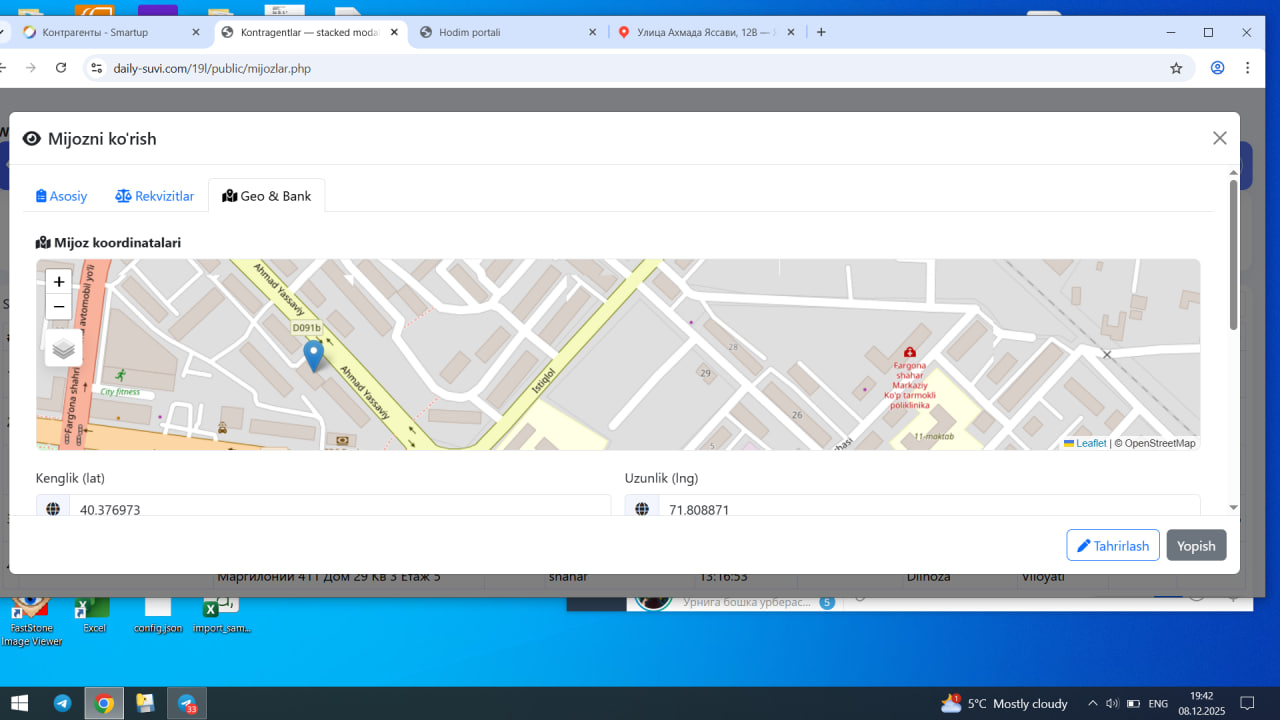Close the Kontragentlar browser tab
This screenshot has height=720, width=1280.
click(x=394, y=32)
